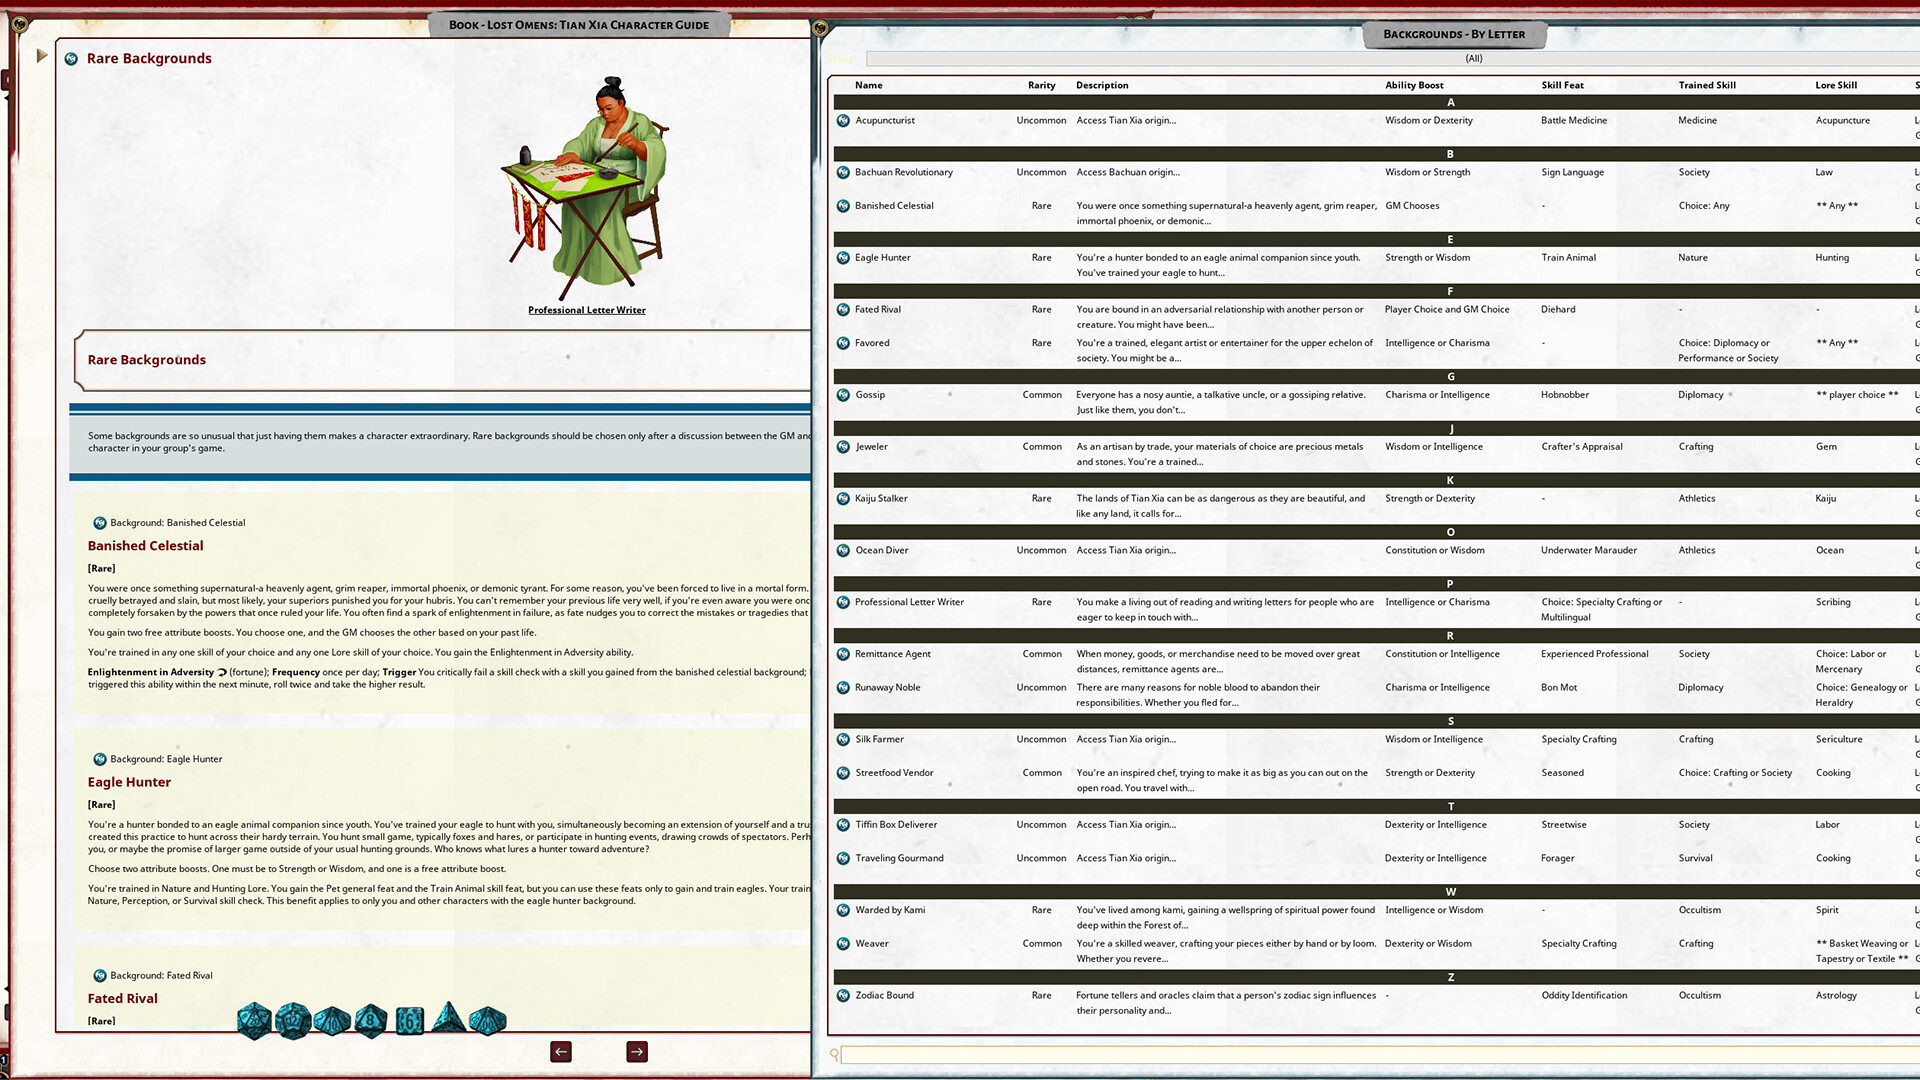Open the Banished Celestial background link icon
The image size is (1920, 1080).
tap(99, 522)
